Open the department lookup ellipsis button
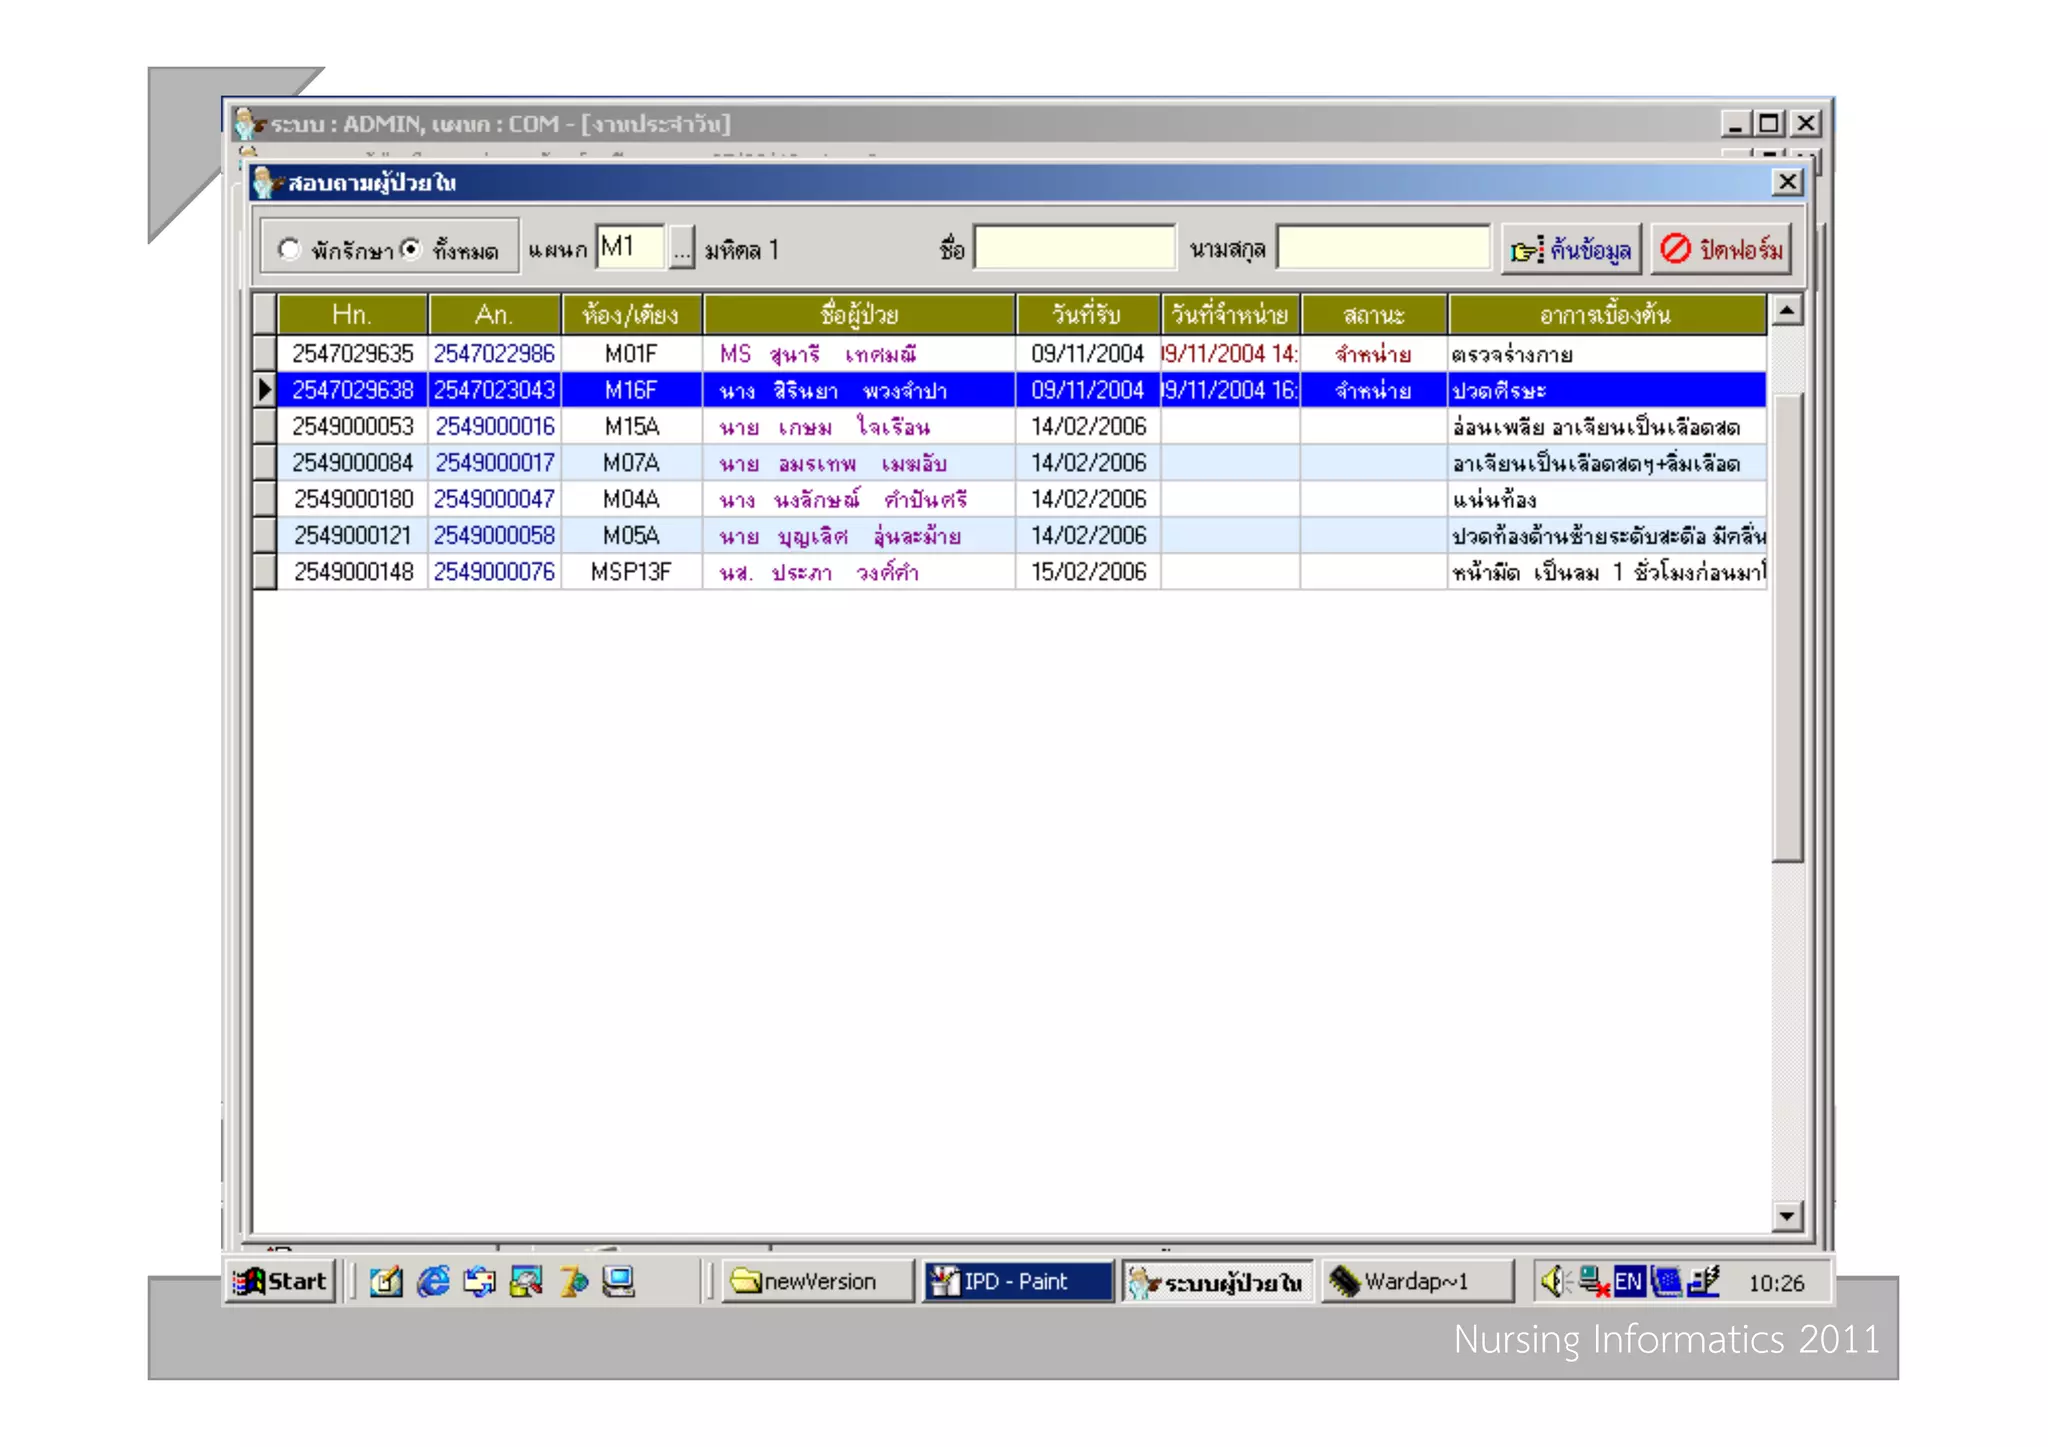This screenshot has height=1447, width=2048. coord(681,249)
